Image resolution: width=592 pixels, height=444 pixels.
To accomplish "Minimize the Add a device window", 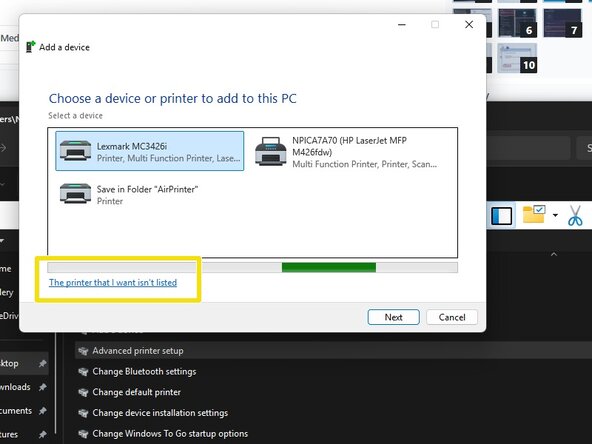I will click(402, 25).
